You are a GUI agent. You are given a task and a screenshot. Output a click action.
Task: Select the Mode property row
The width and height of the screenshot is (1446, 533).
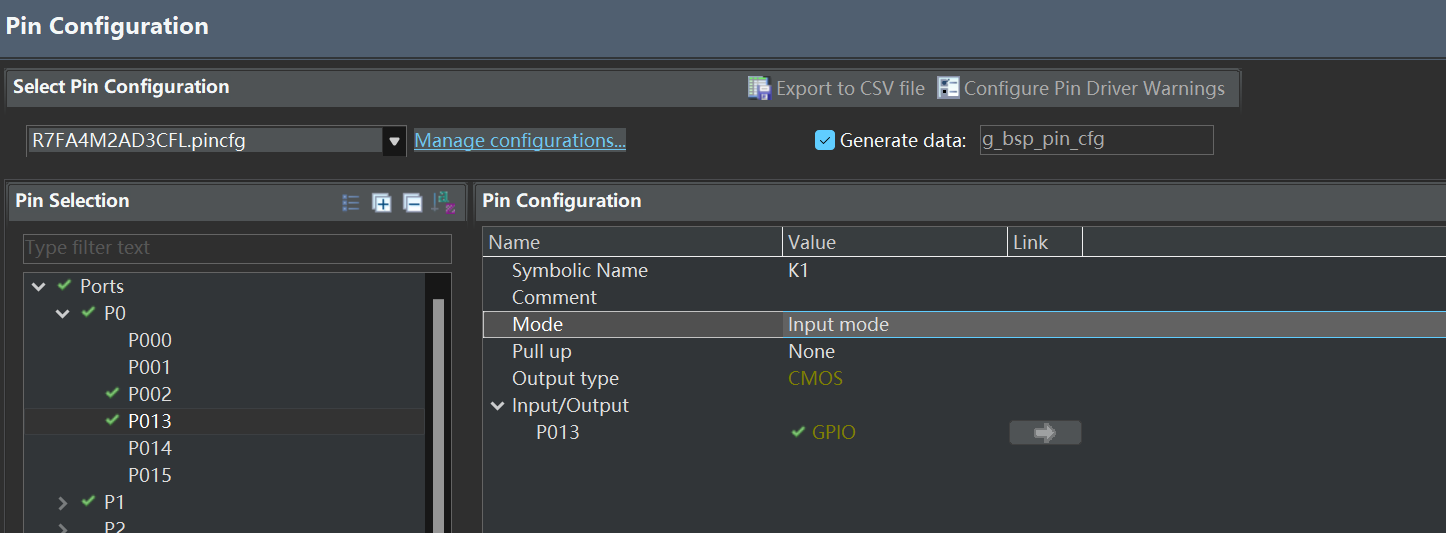964,324
